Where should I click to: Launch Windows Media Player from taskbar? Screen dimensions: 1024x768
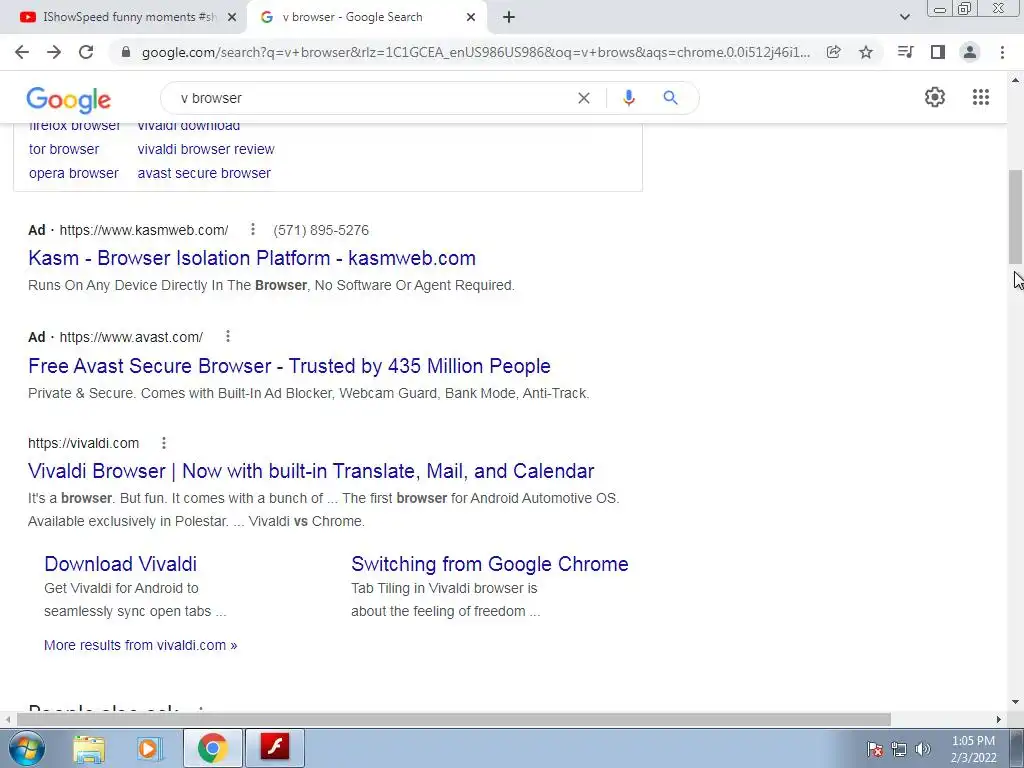[150, 748]
